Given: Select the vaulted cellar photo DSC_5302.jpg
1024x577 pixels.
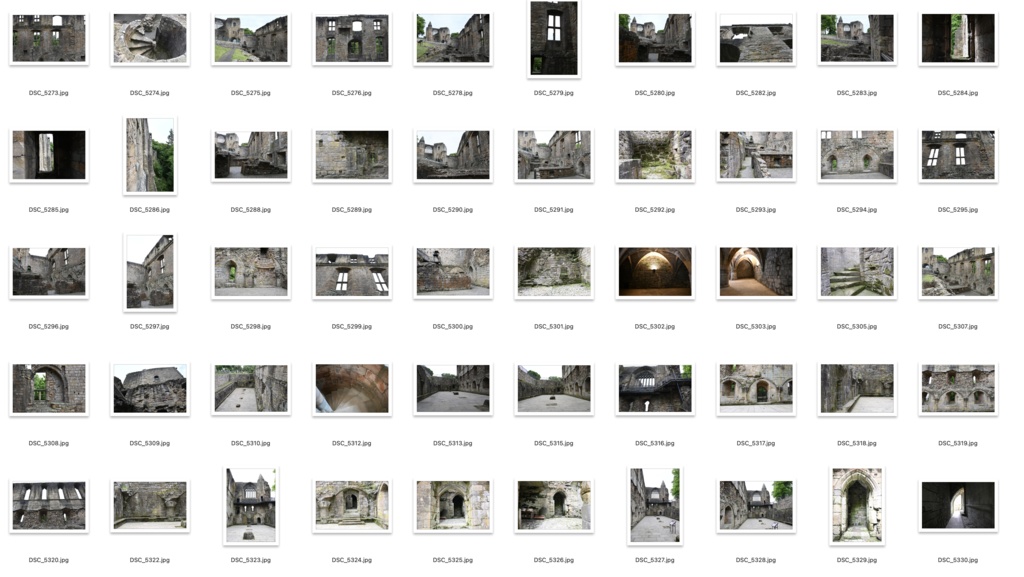Looking at the screenshot, I should pos(654,271).
